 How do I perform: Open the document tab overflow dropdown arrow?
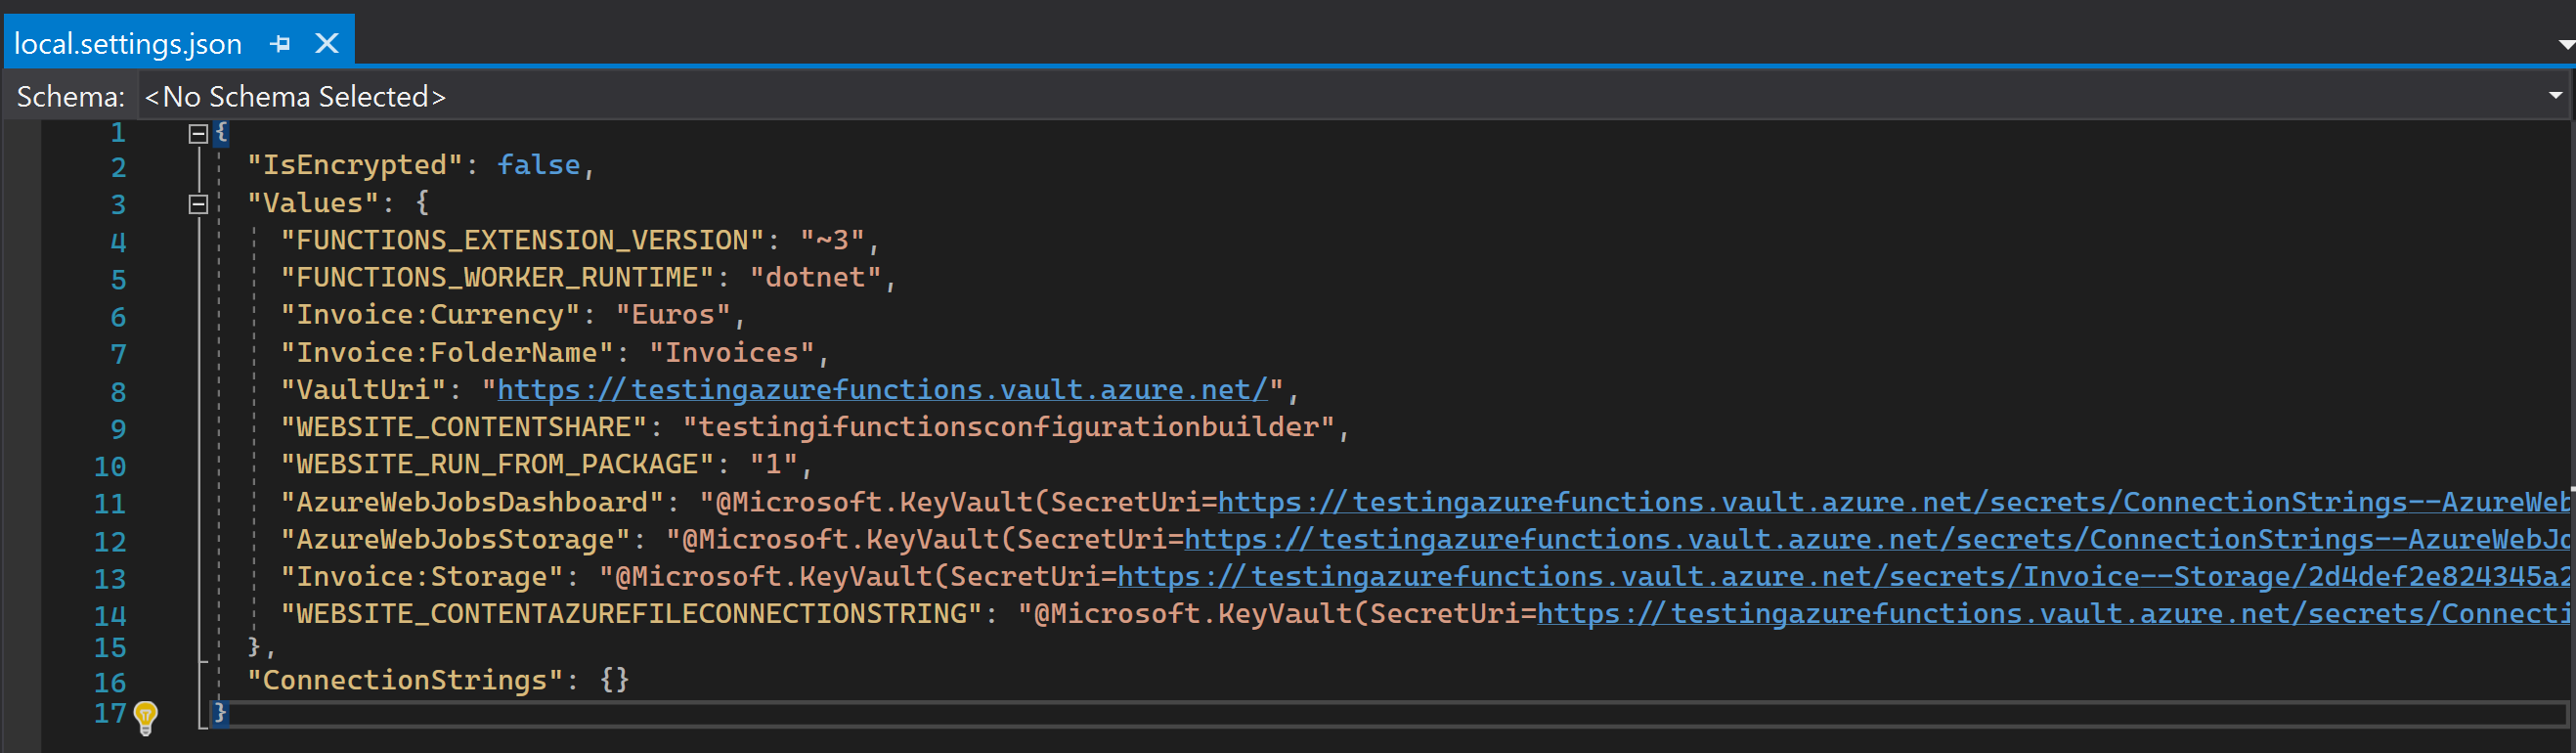point(2565,44)
